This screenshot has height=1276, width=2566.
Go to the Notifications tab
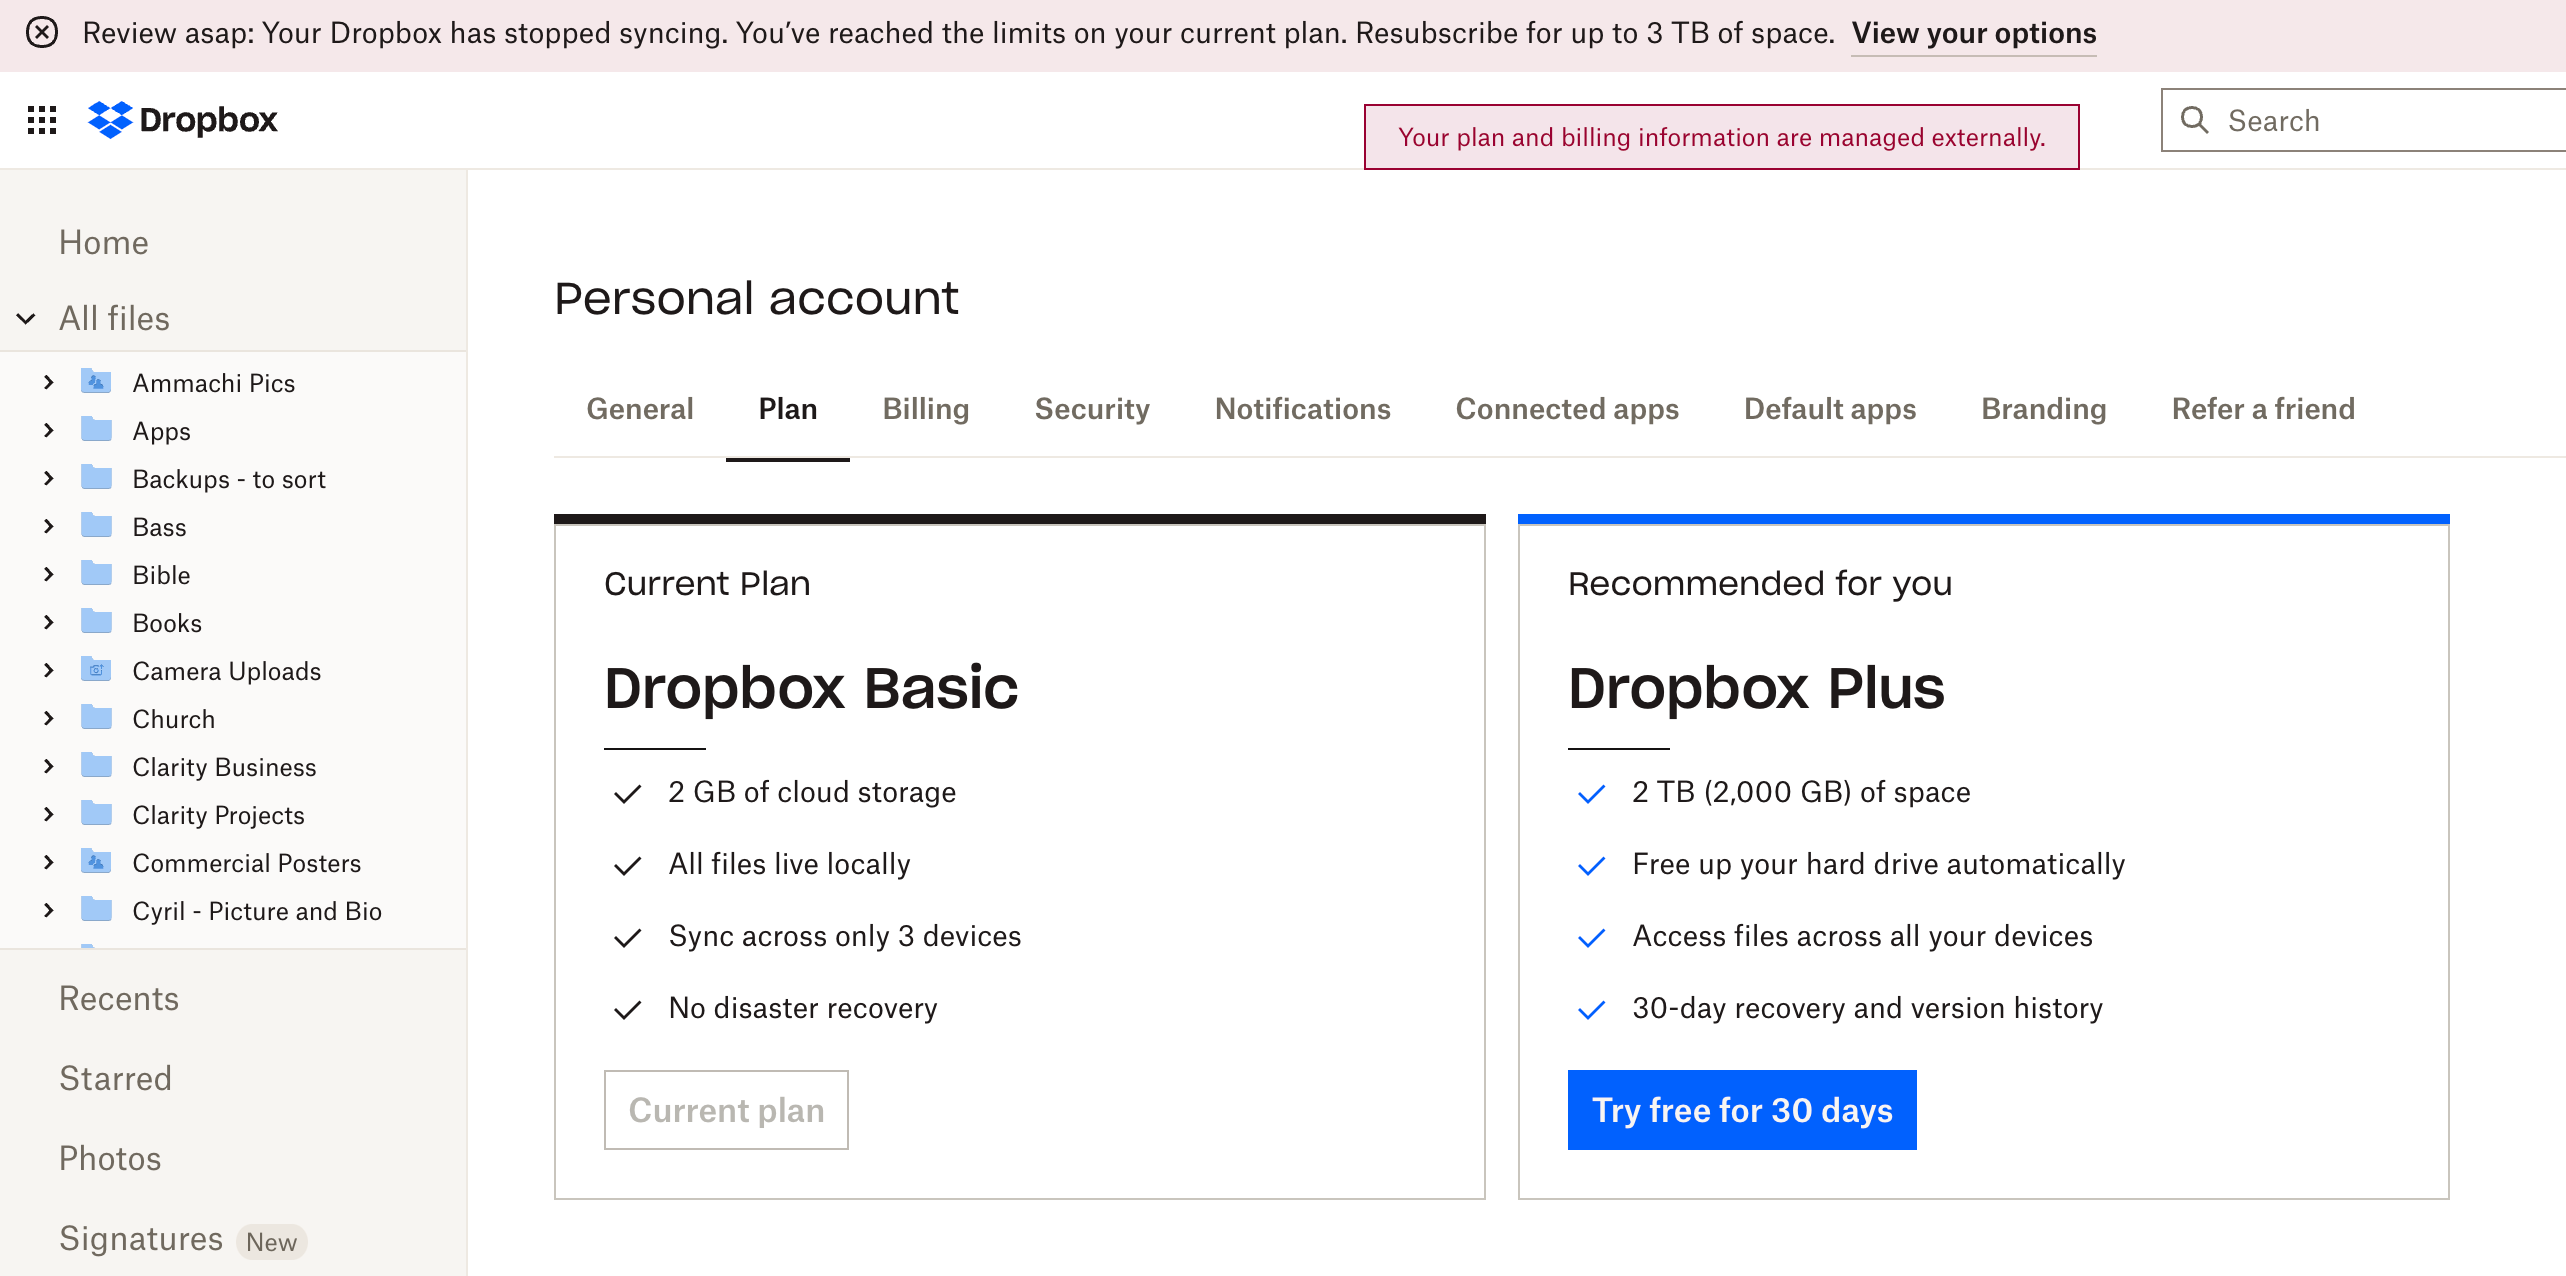point(1303,409)
